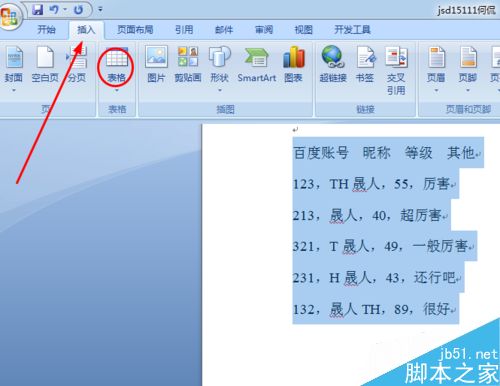Expand the 形状 dropdown arrow
Image resolution: width=500 pixels, height=386 pixels.
tap(220, 90)
